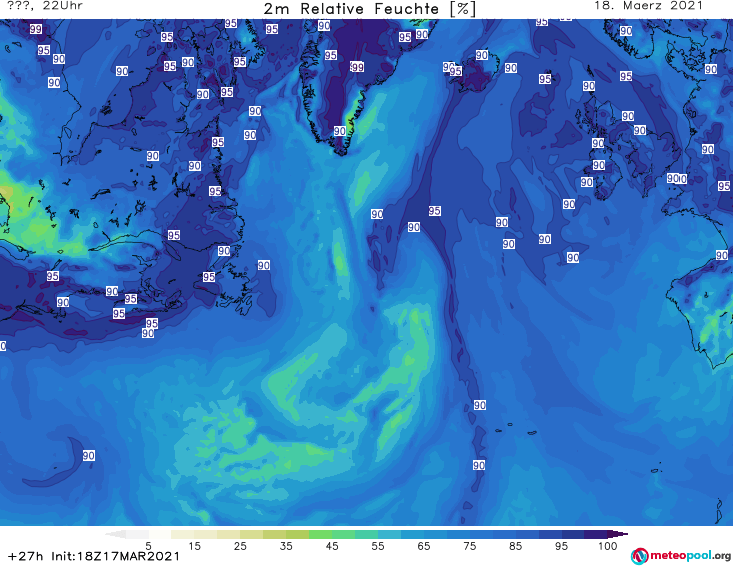The width and height of the screenshot is (733, 566).
Task: Click the '???, 22Uhr' time label
Action: tap(45, 6)
